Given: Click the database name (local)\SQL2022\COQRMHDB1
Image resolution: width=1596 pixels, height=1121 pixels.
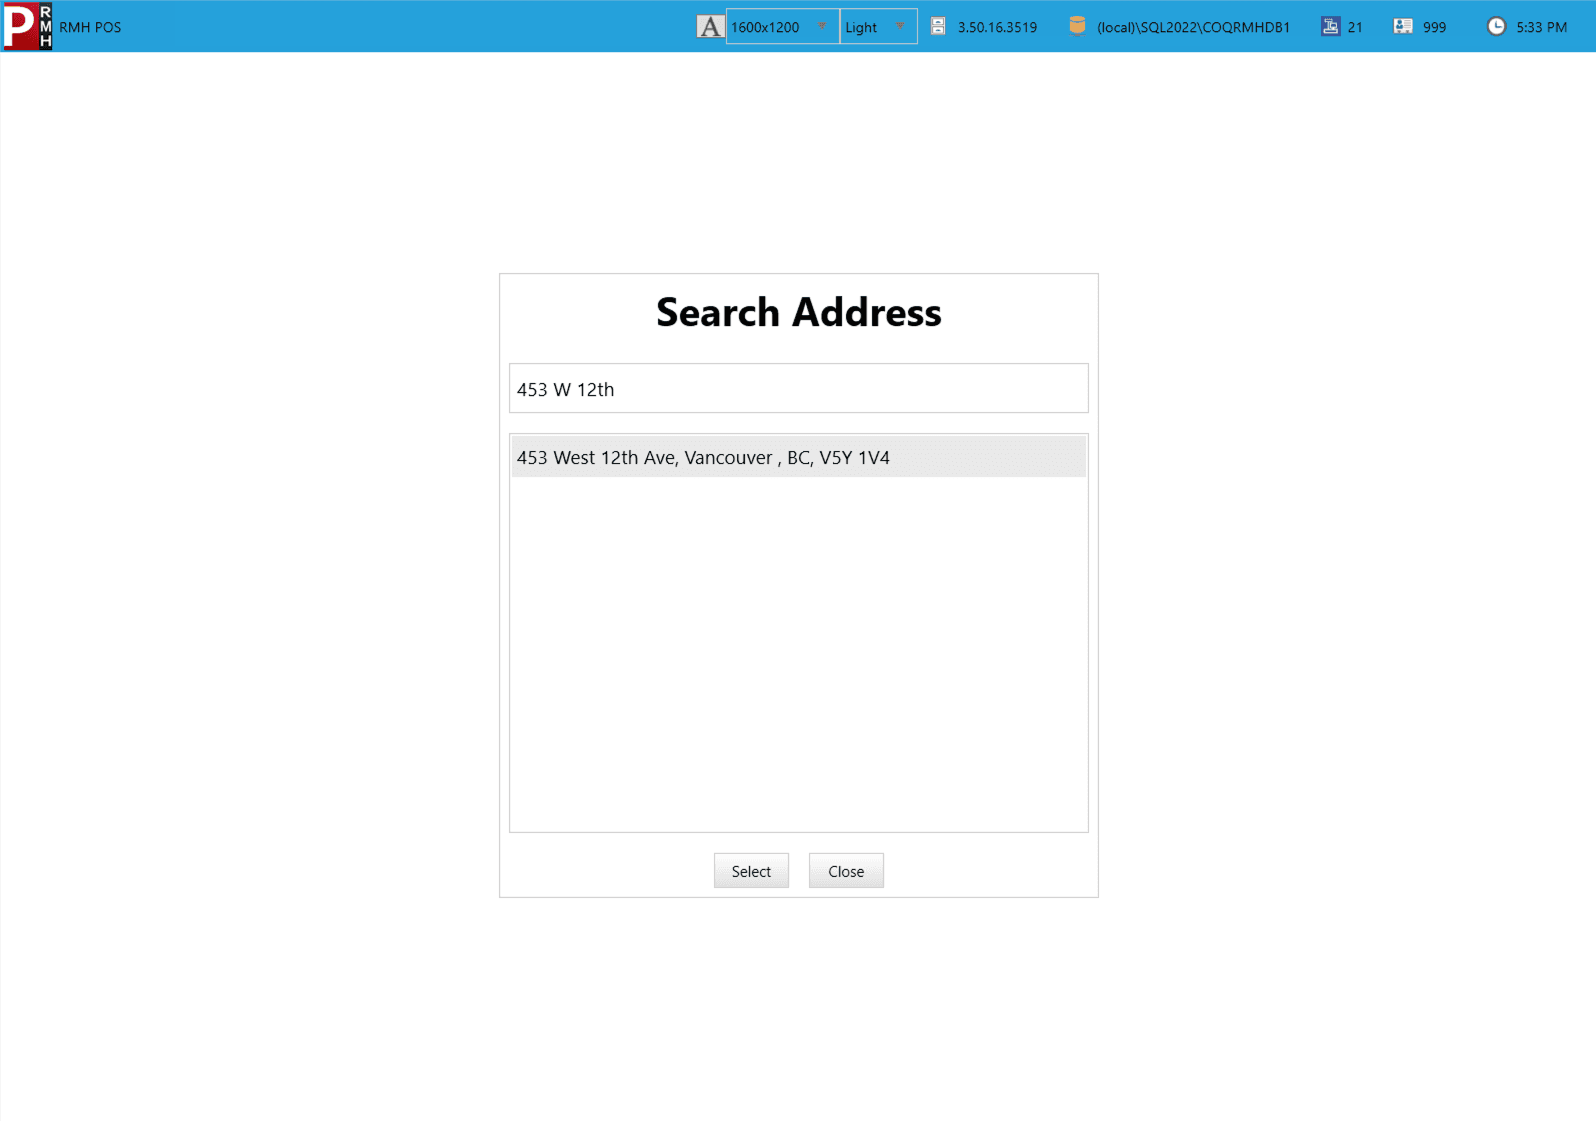Looking at the screenshot, I should click(1193, 27).
